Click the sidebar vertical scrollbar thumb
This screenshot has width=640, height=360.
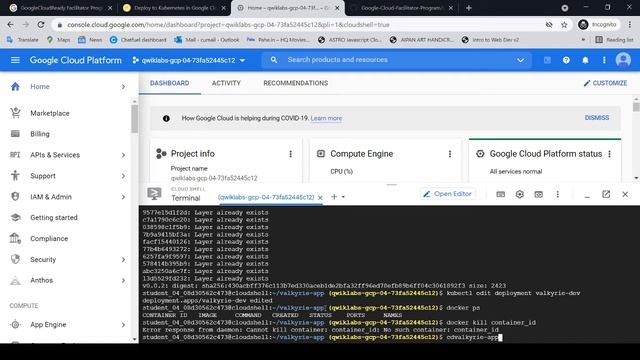click(x=134, y=119)
